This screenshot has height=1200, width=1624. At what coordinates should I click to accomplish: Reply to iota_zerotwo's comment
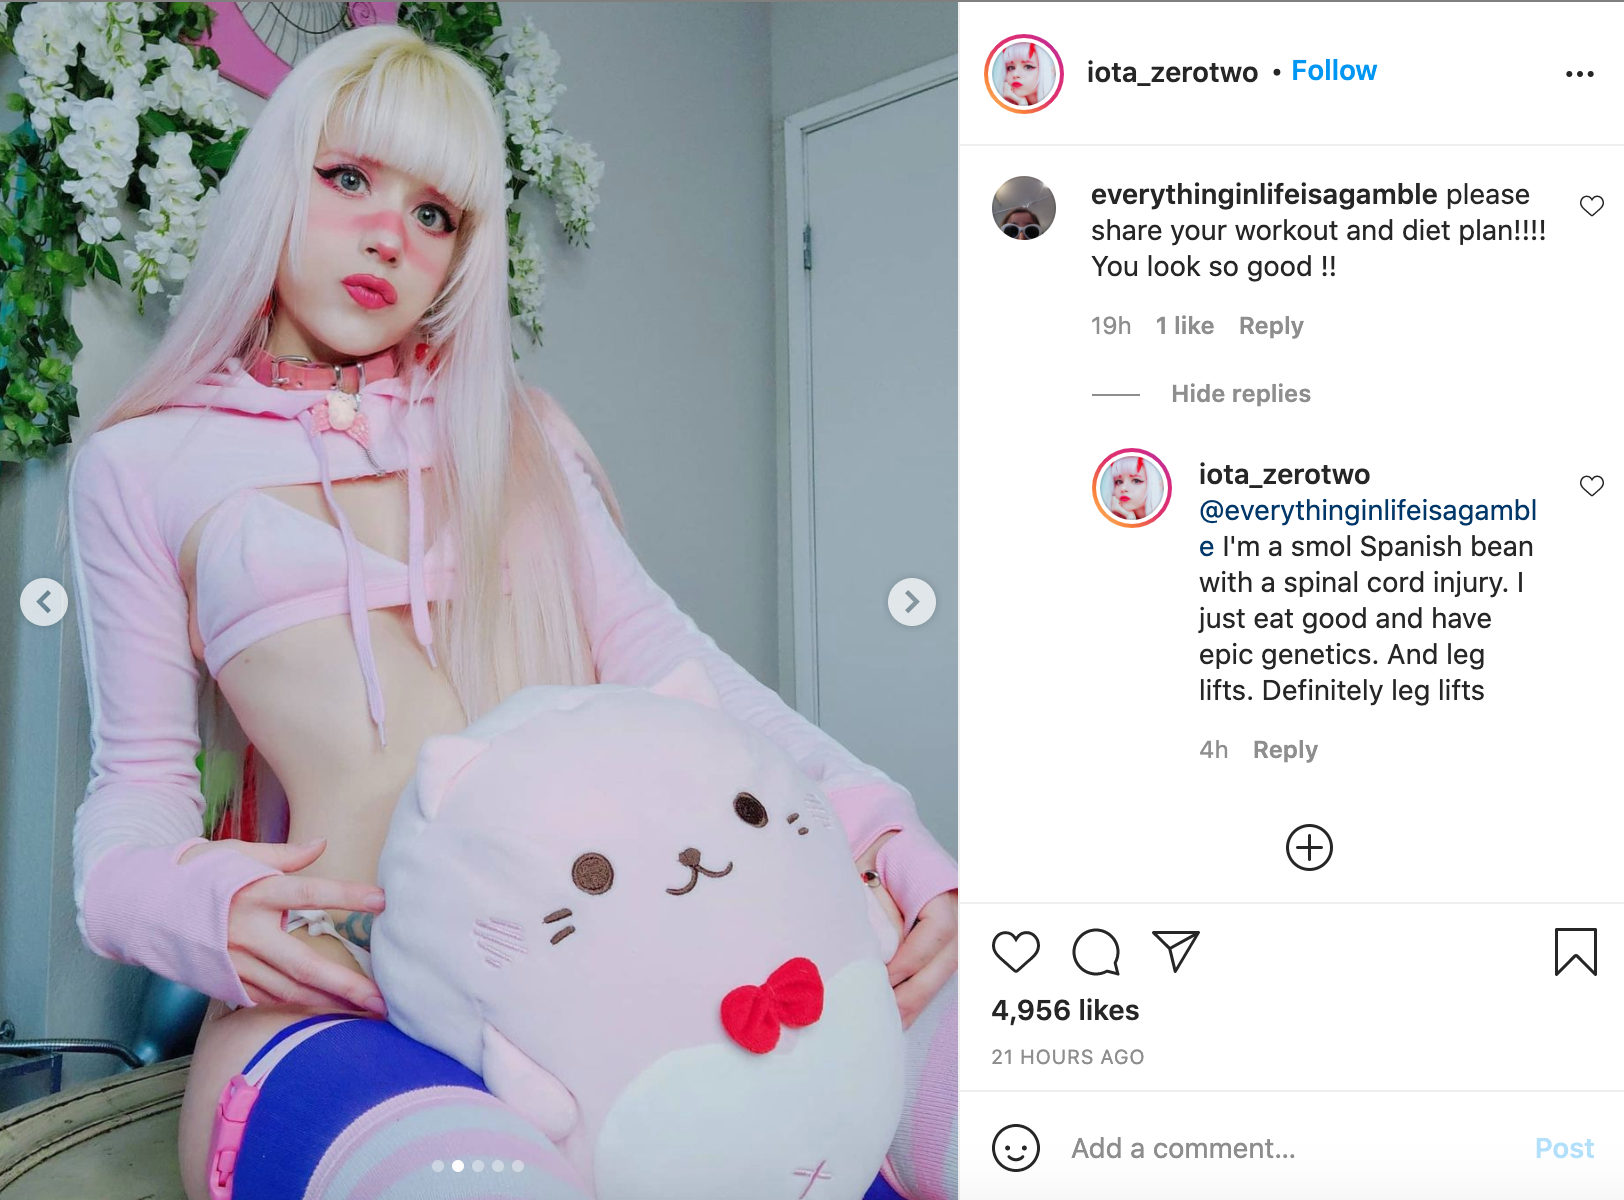point(1285,750)
